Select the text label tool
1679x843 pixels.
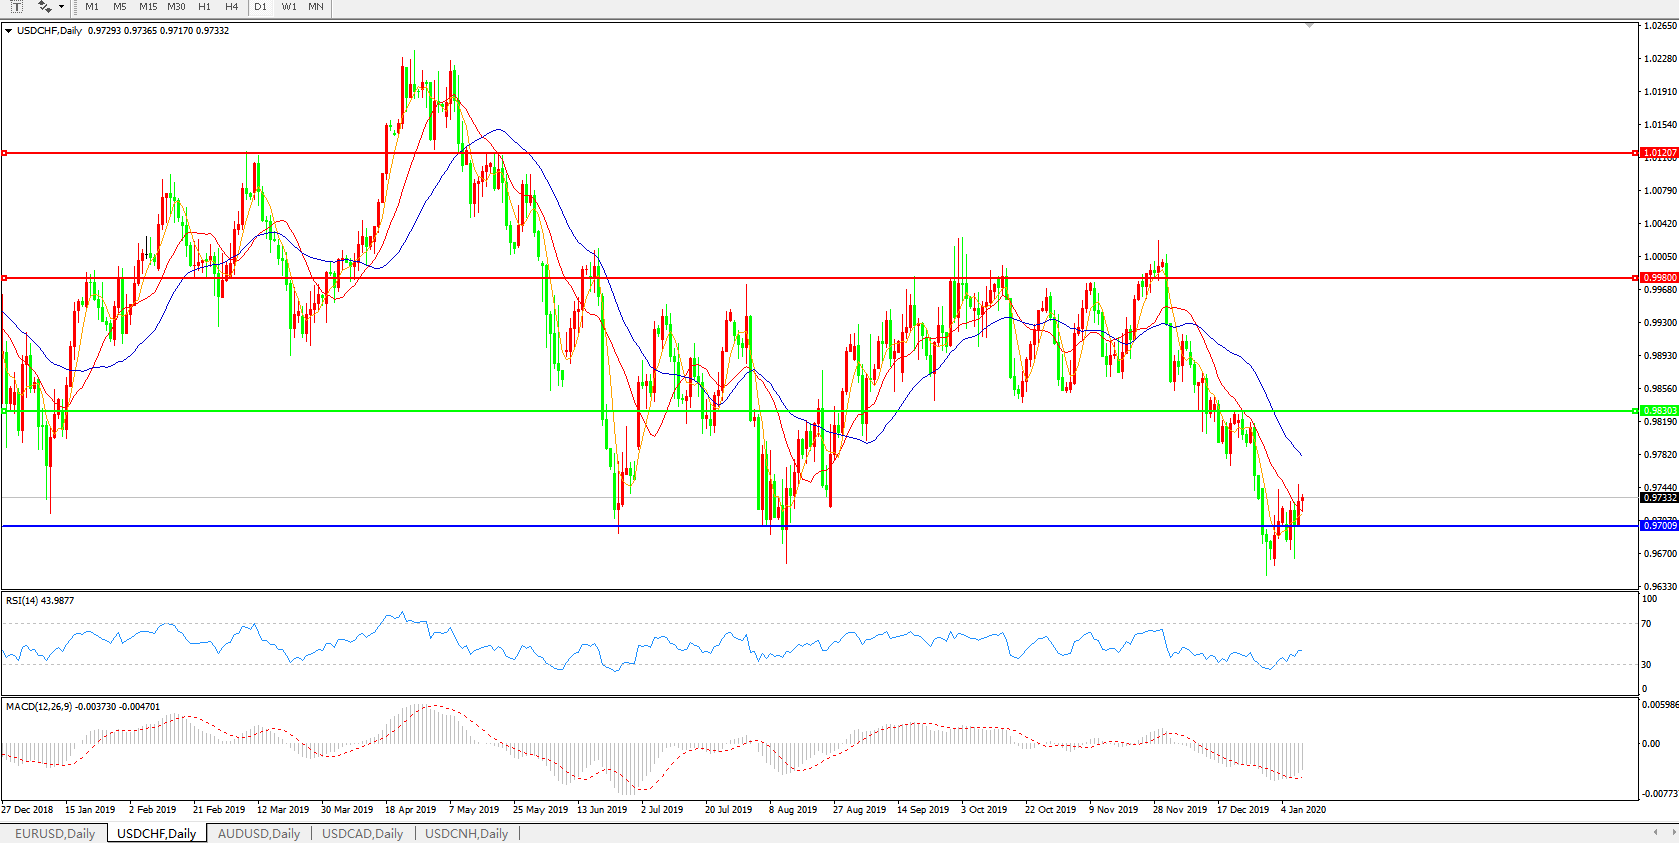17,7
